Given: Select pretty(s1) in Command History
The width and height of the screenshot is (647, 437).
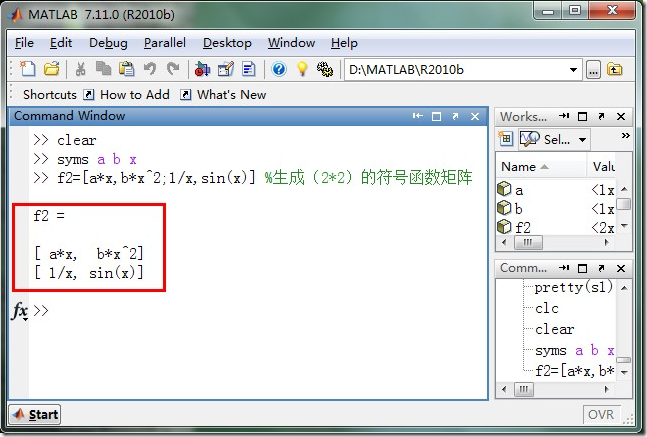Looking at the screenshot, I should (x=573, y=287).
